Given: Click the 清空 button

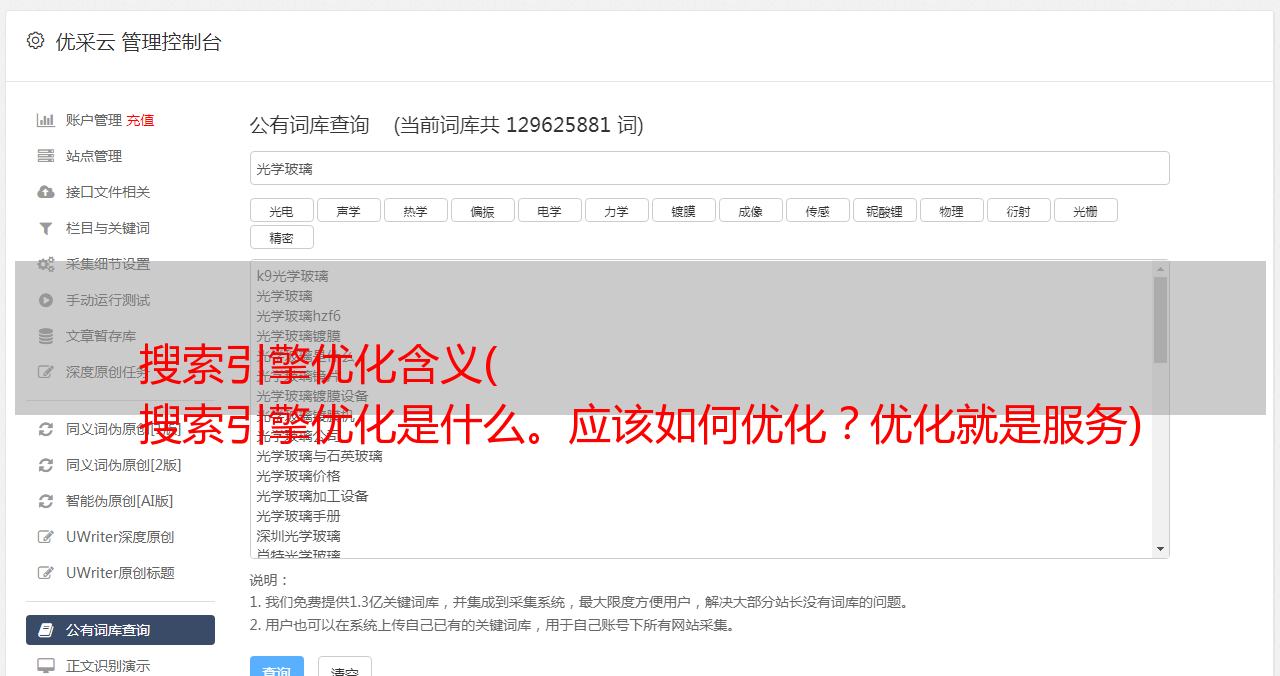Looking at the screenshot, I should (345, 667).
